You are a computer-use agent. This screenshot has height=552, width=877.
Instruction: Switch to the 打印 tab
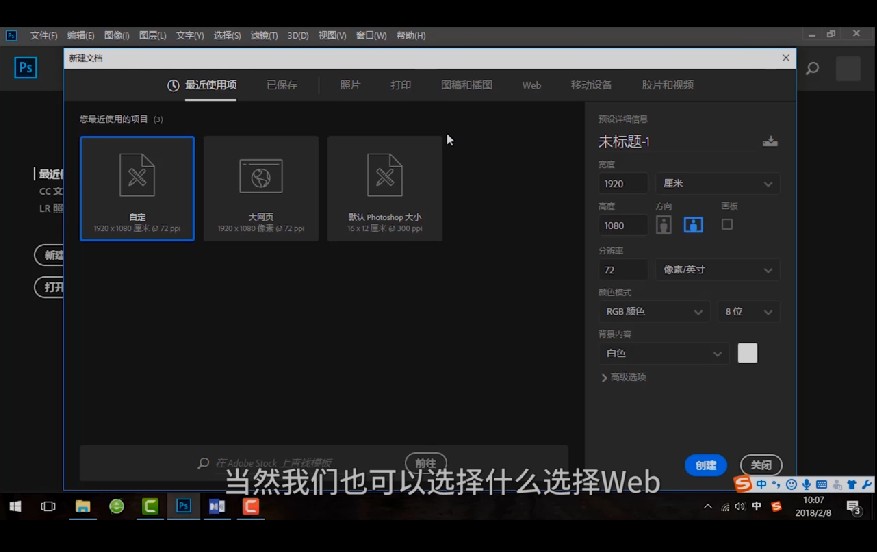click(x=400, y=85)
